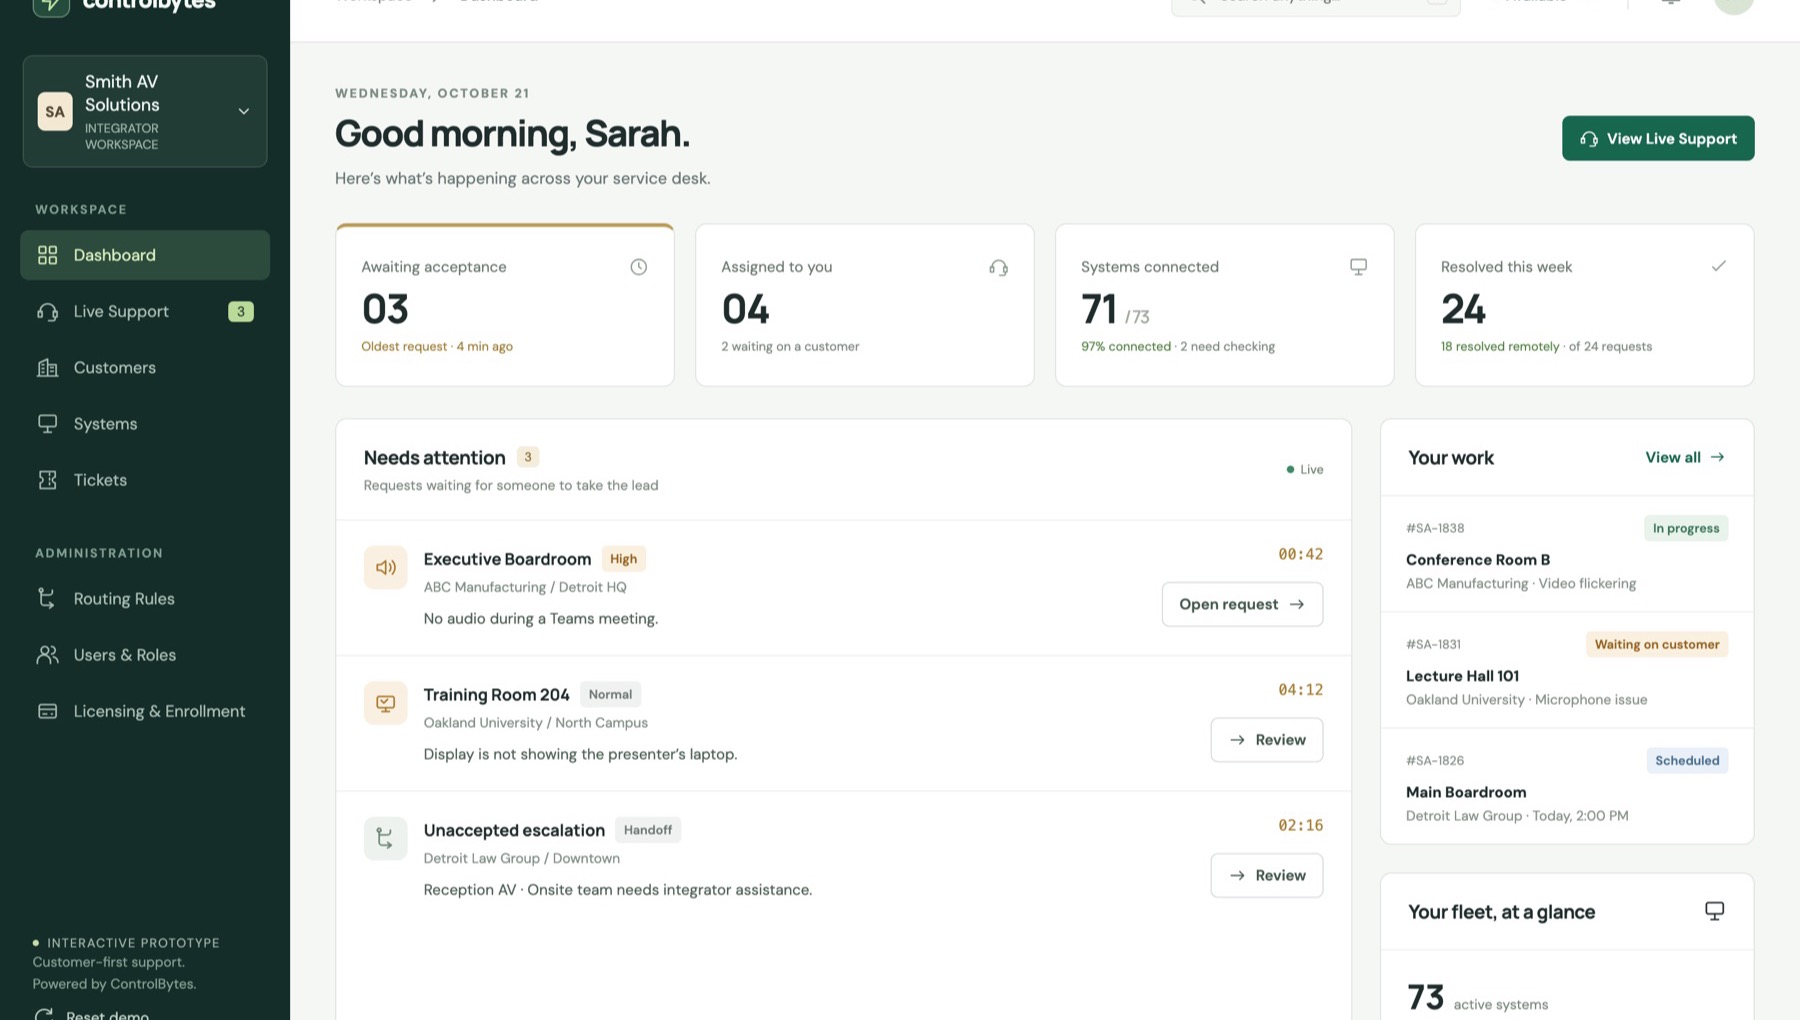Click the Scheduled status badge
This screenshot has height=1020, width=1800.
pos(1687,760)
